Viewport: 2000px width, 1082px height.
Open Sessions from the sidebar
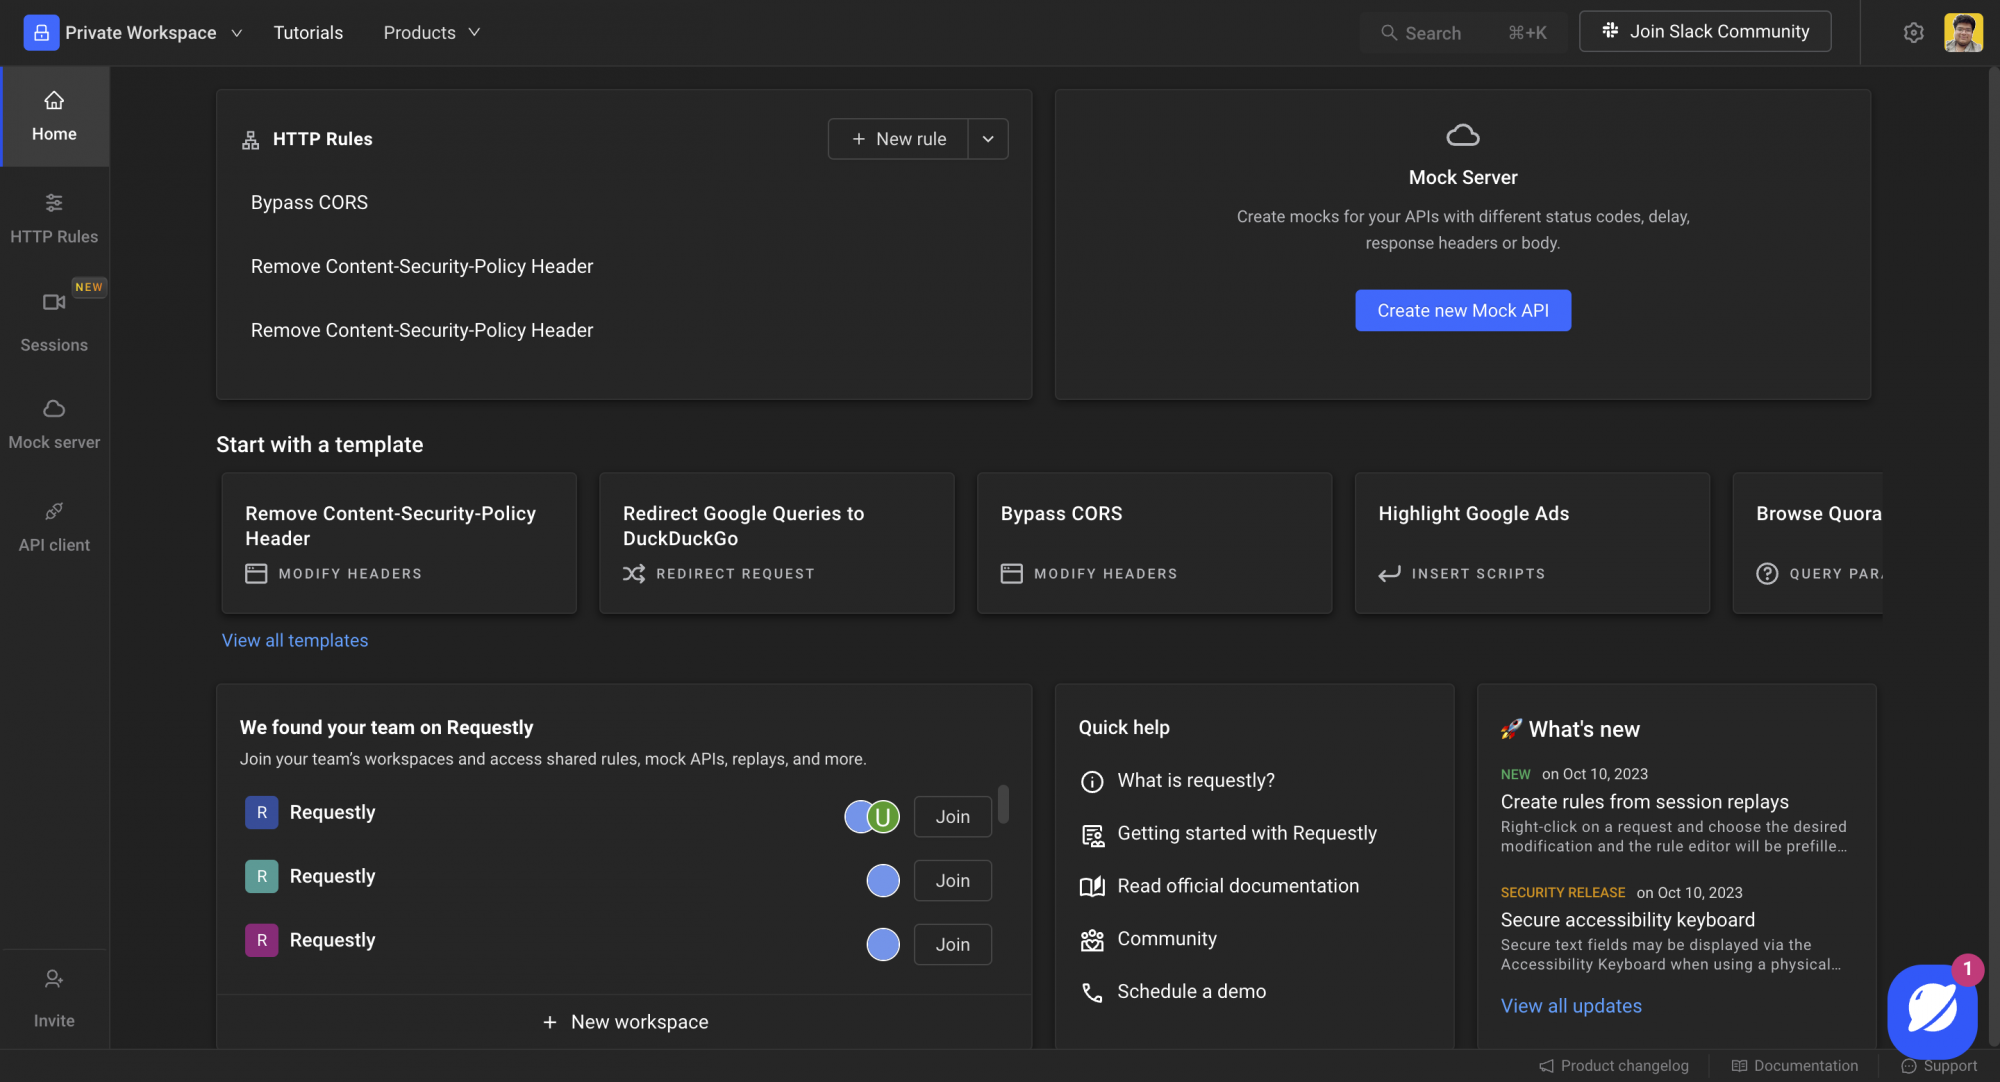[x=54, y=322]
